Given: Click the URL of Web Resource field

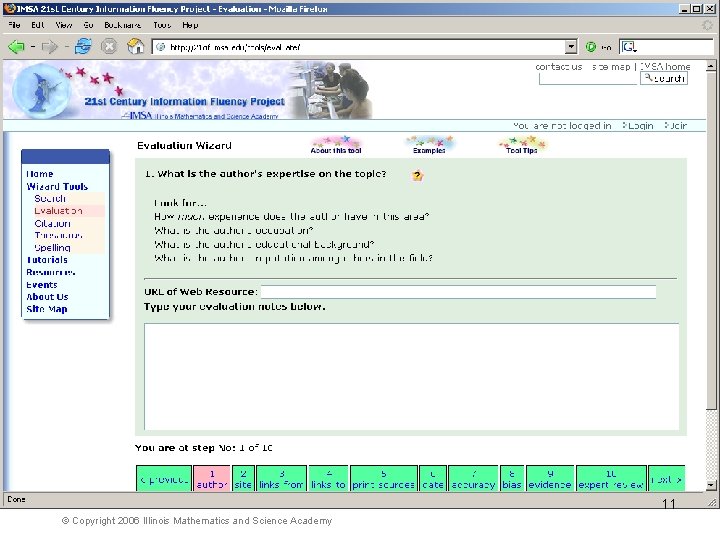Looking at the screenshot, I should tap(458, 292).
